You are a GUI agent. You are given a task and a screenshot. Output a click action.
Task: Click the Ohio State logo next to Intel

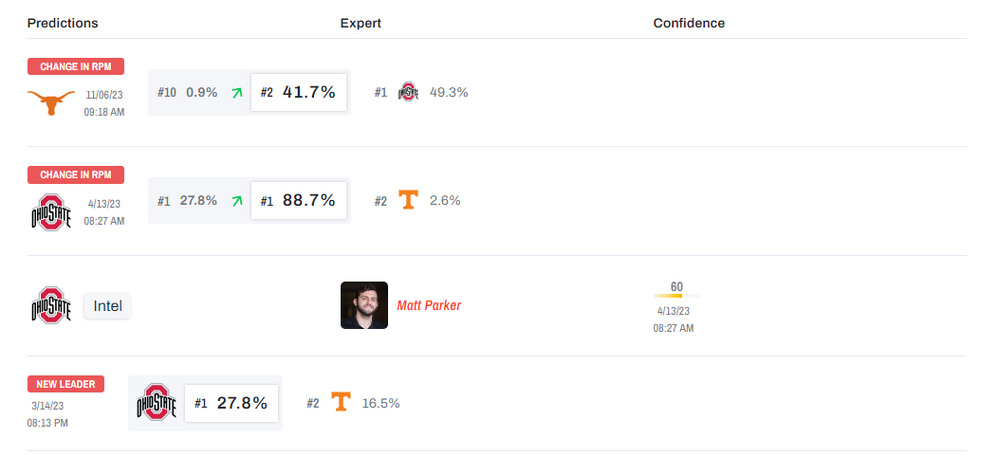pos(51,306)
